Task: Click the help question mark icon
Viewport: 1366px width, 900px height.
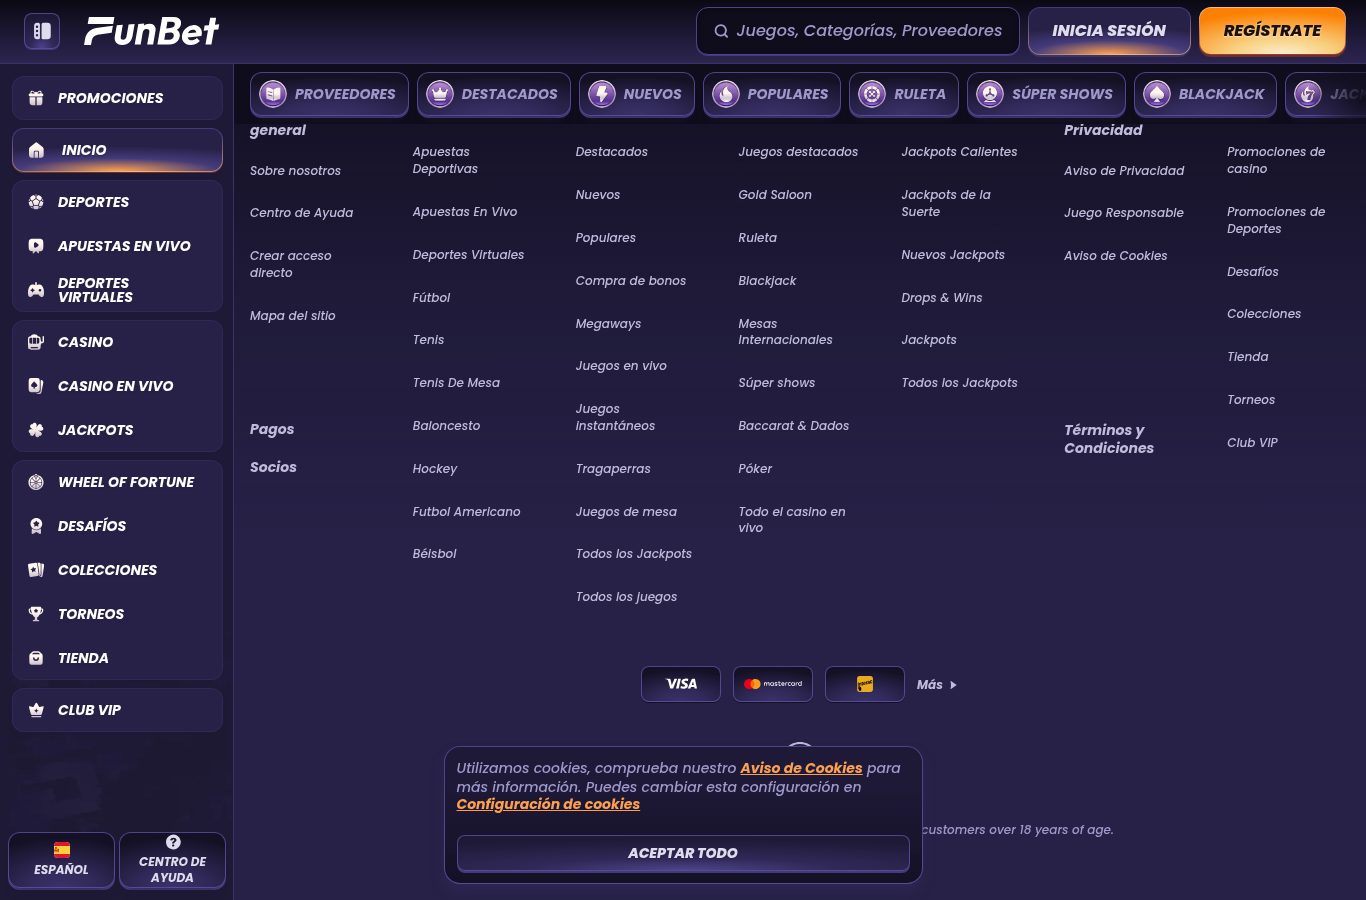Action: (173, 842)
